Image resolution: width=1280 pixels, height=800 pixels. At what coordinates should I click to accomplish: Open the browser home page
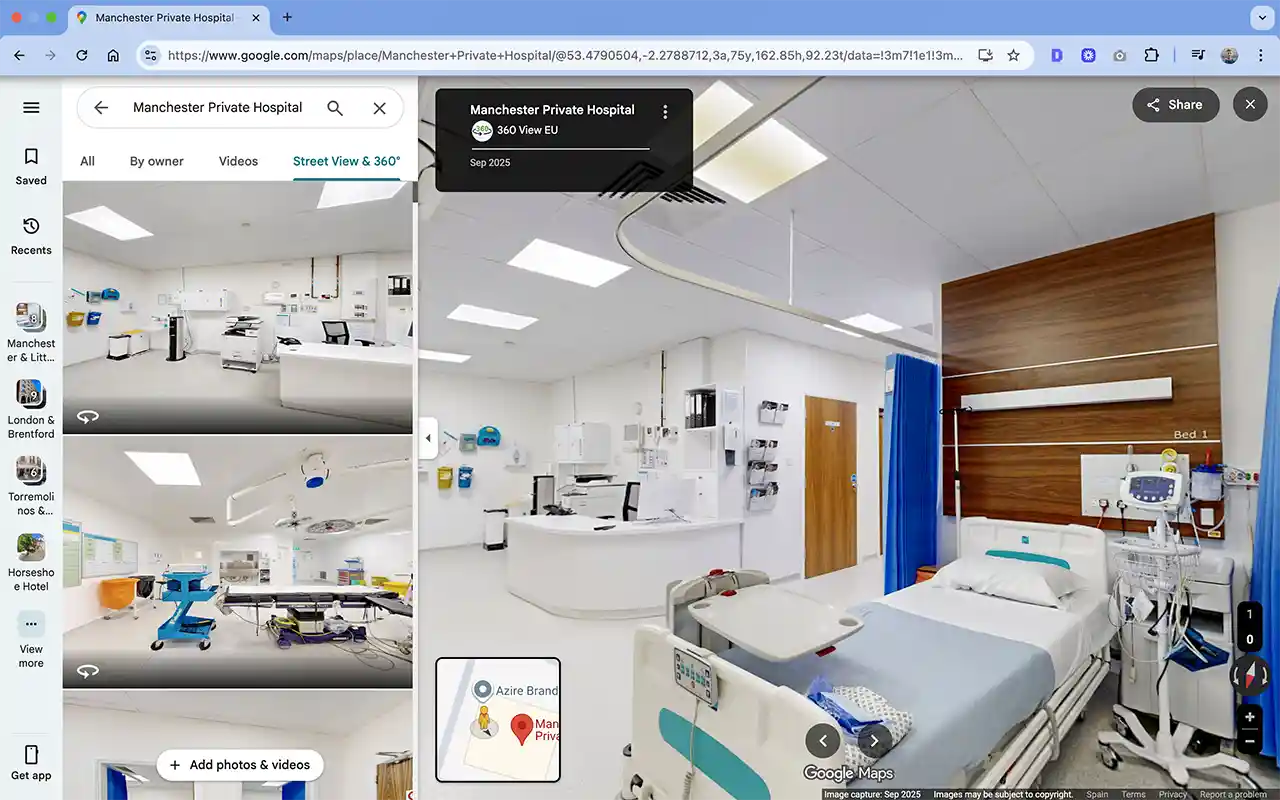click(113, 56)
